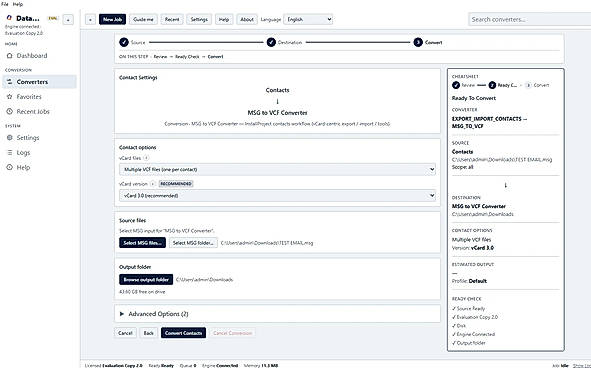591x368 pixels.
Task: Open the vCard files dropdown
Action: [x=277, y=170]
